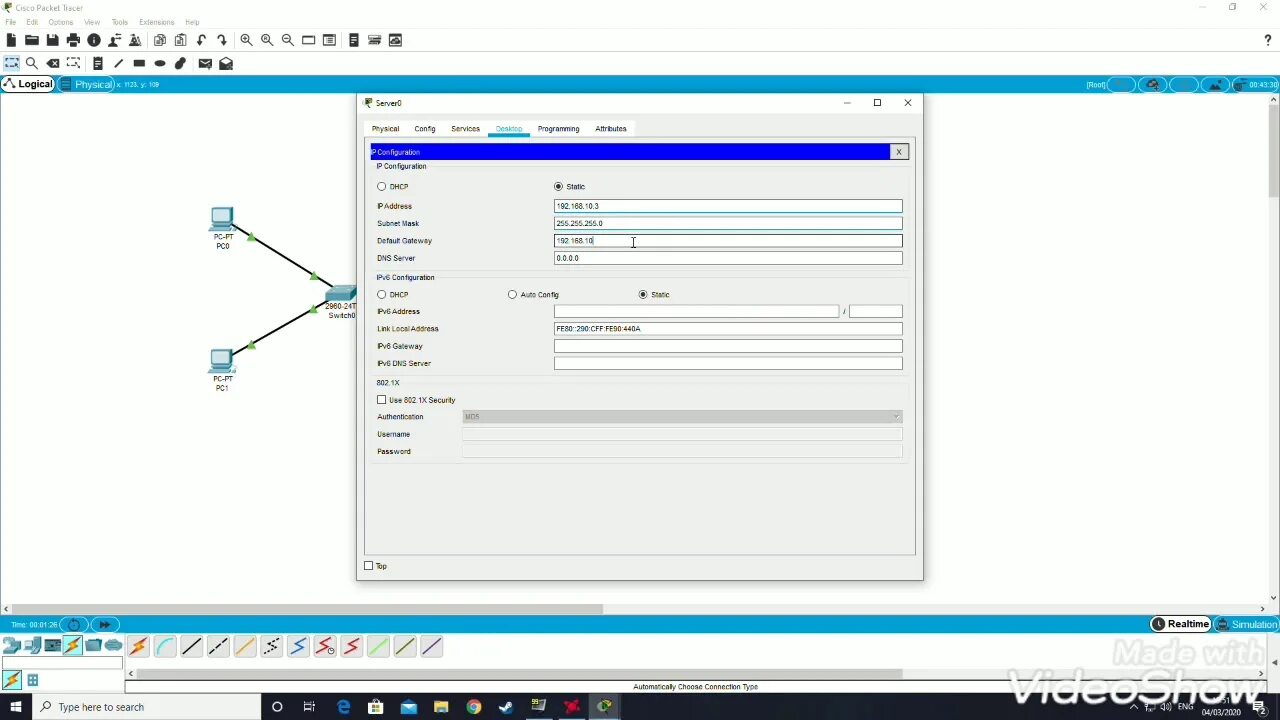Activate the Select tool
Image resolution: width=1280 pixels, height=720 pixels.
tap(11, 63)
